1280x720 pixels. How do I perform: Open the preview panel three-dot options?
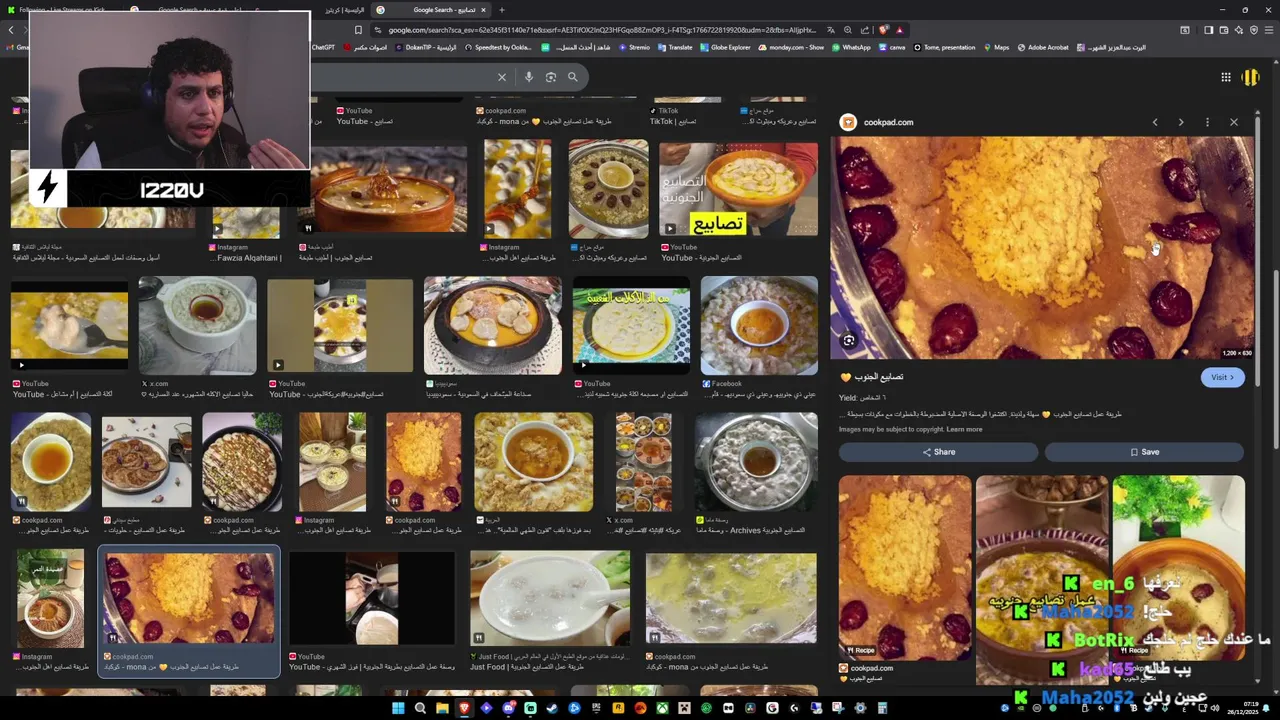click(1207, 122)
